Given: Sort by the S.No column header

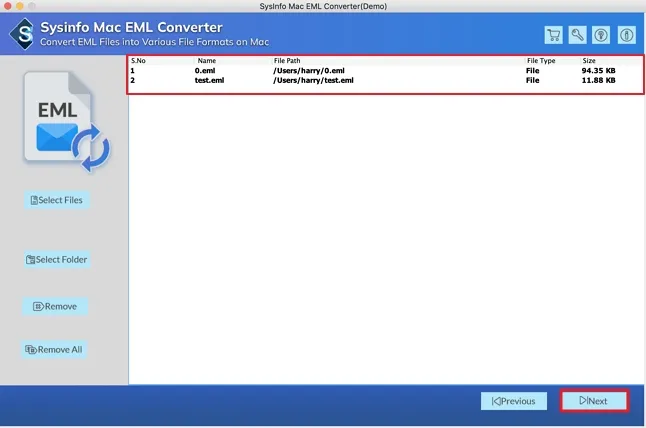Looking at the screenshot, I should pyautogui.click(x=138, y=61).
